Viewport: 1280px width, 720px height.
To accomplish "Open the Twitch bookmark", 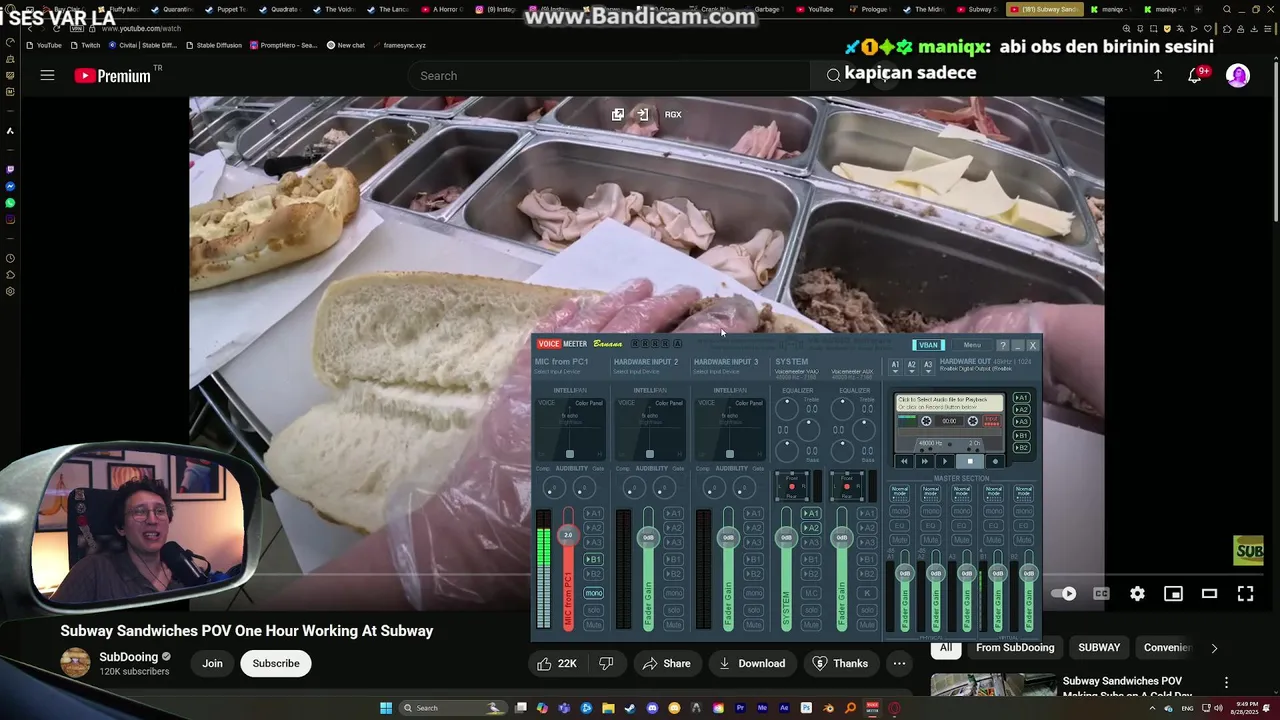I will (85, 45).
